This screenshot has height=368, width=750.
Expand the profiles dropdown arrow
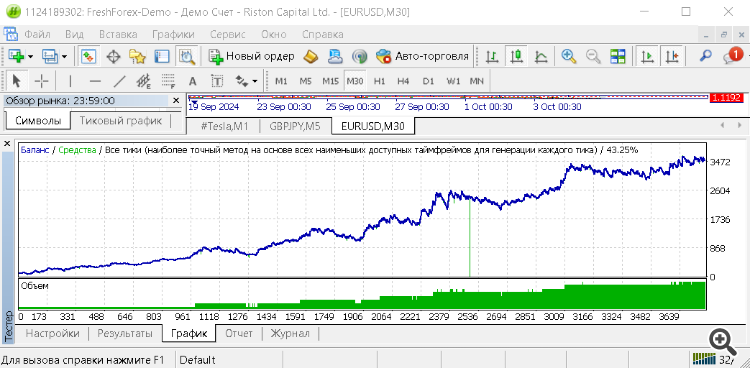(64, 56)
